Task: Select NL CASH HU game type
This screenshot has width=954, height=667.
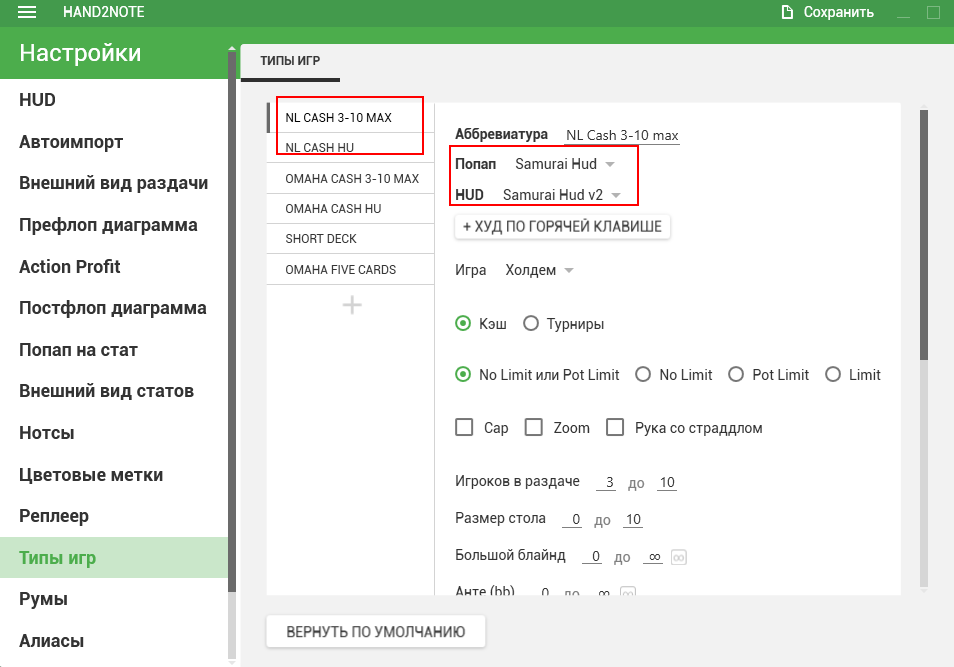Action: pyautogui.click(x=350, y=148)
